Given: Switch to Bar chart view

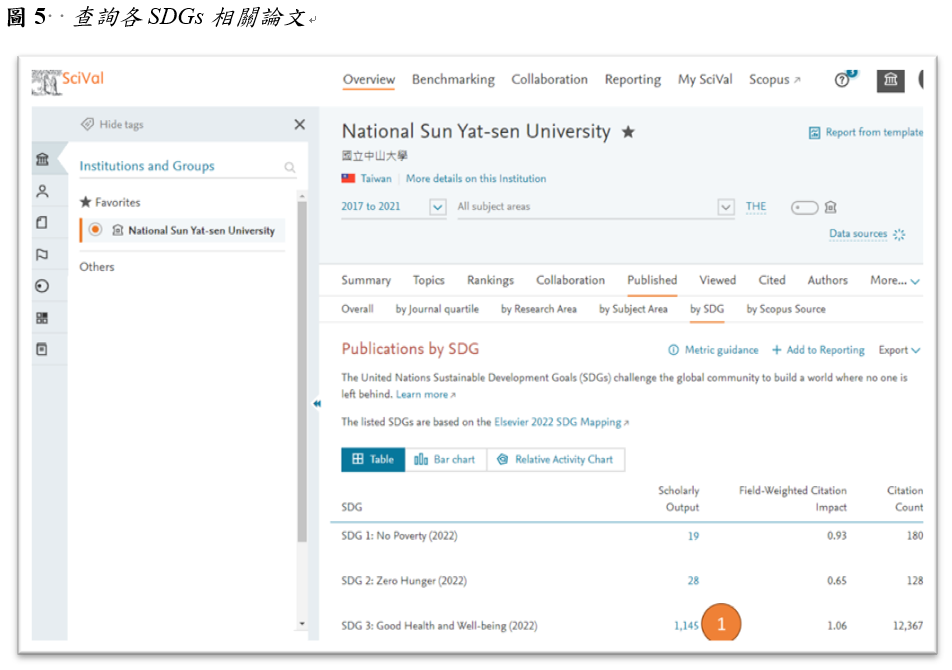Looking at the screenshot, I should [x=445, y=459].
